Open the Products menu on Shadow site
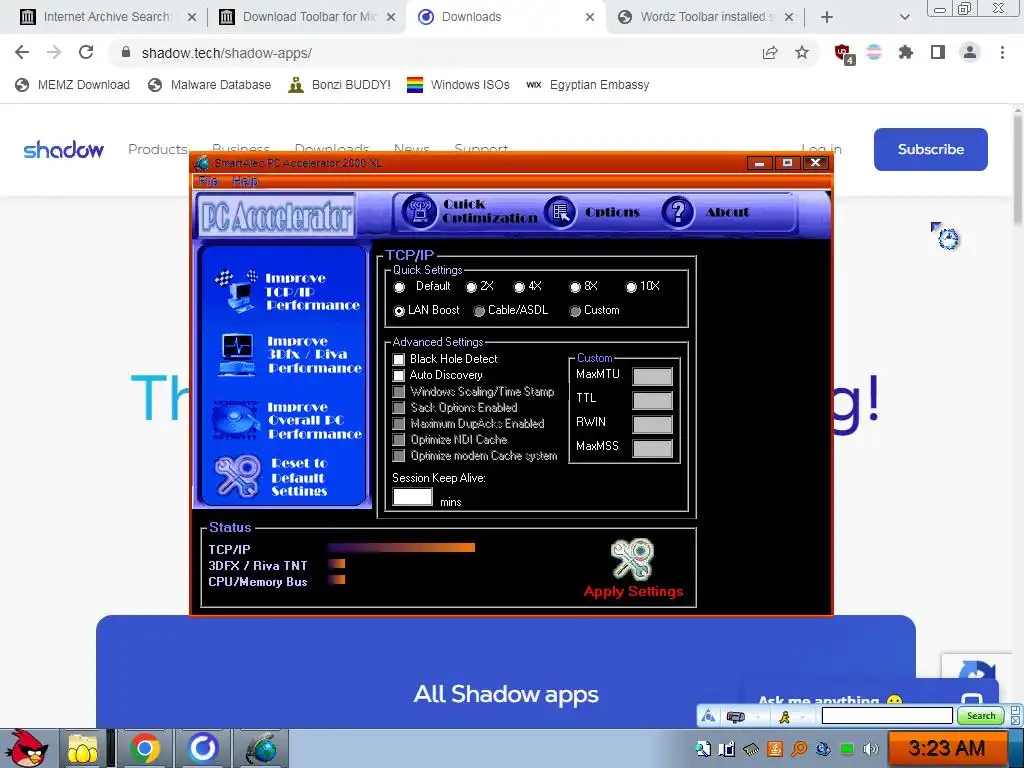The image size is (1024, 768). point(157,149)
